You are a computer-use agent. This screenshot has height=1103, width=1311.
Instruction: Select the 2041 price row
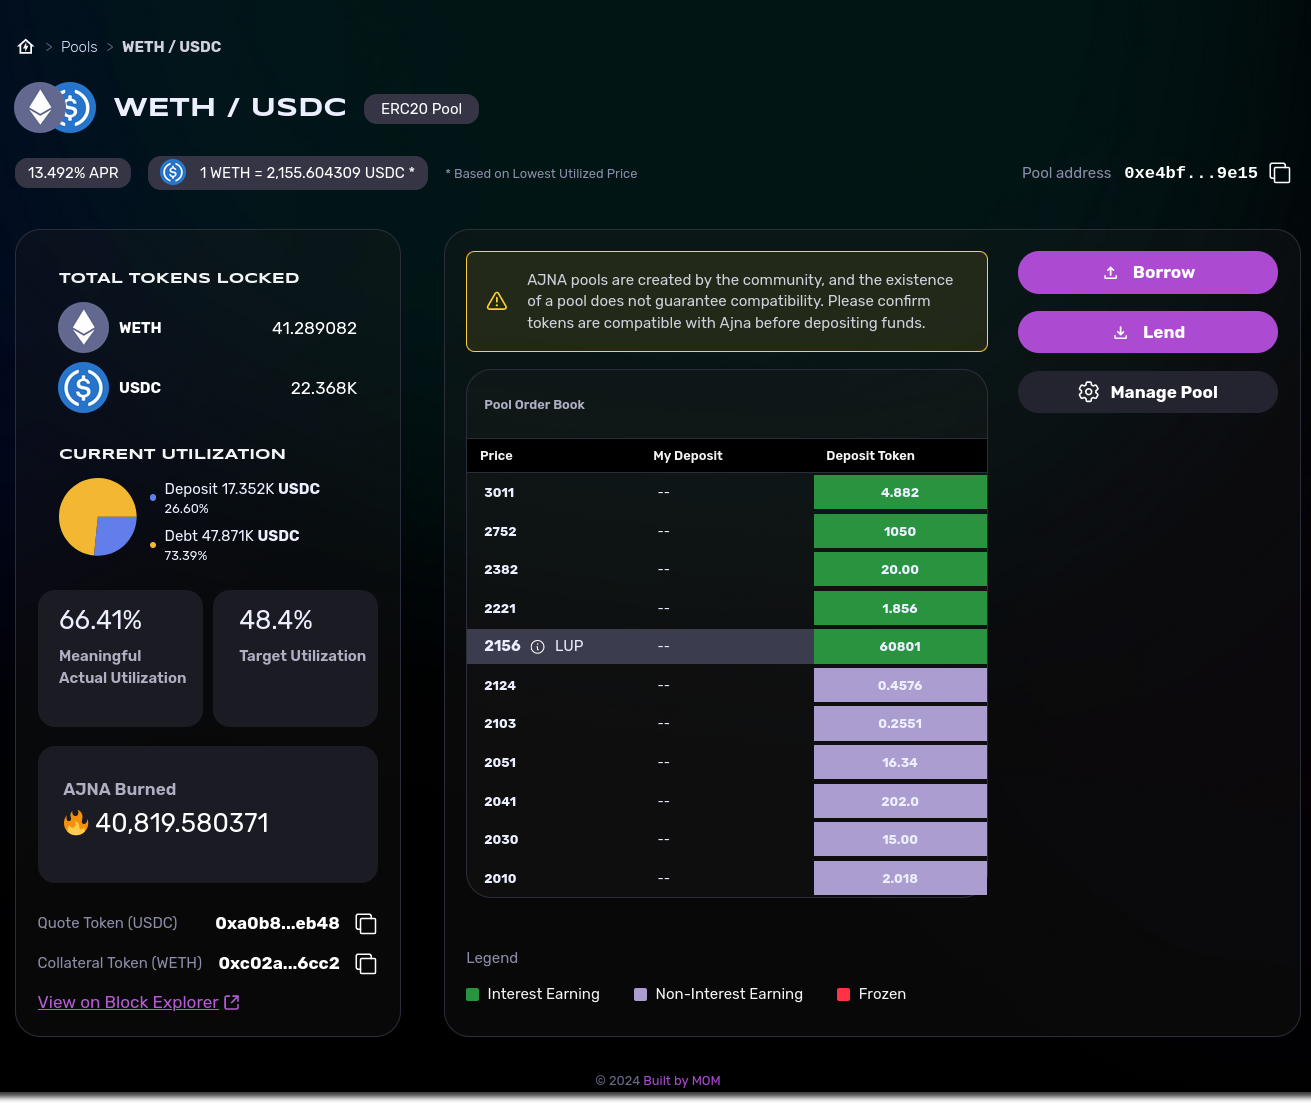coord(727,802)
